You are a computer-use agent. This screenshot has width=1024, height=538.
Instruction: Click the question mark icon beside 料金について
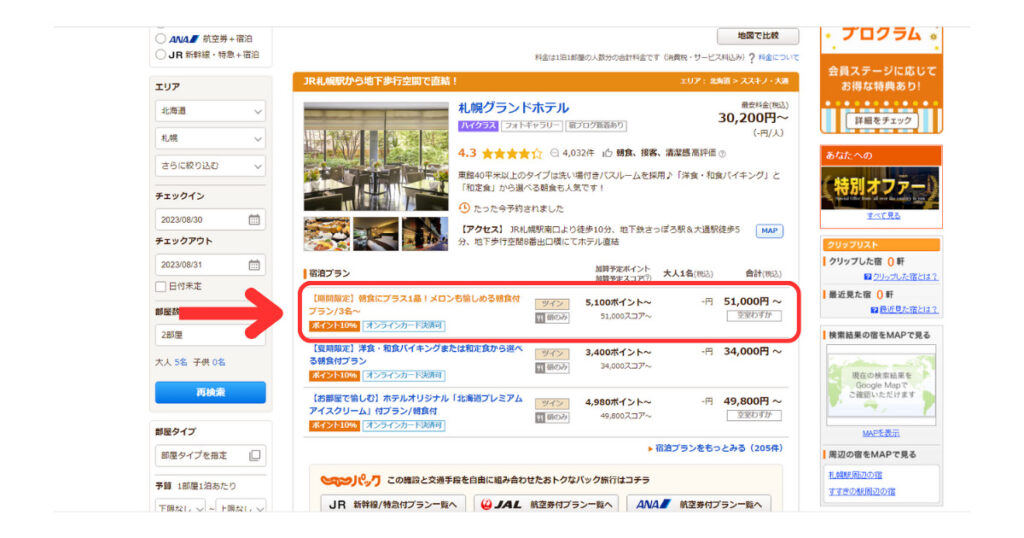coord(752,58)
